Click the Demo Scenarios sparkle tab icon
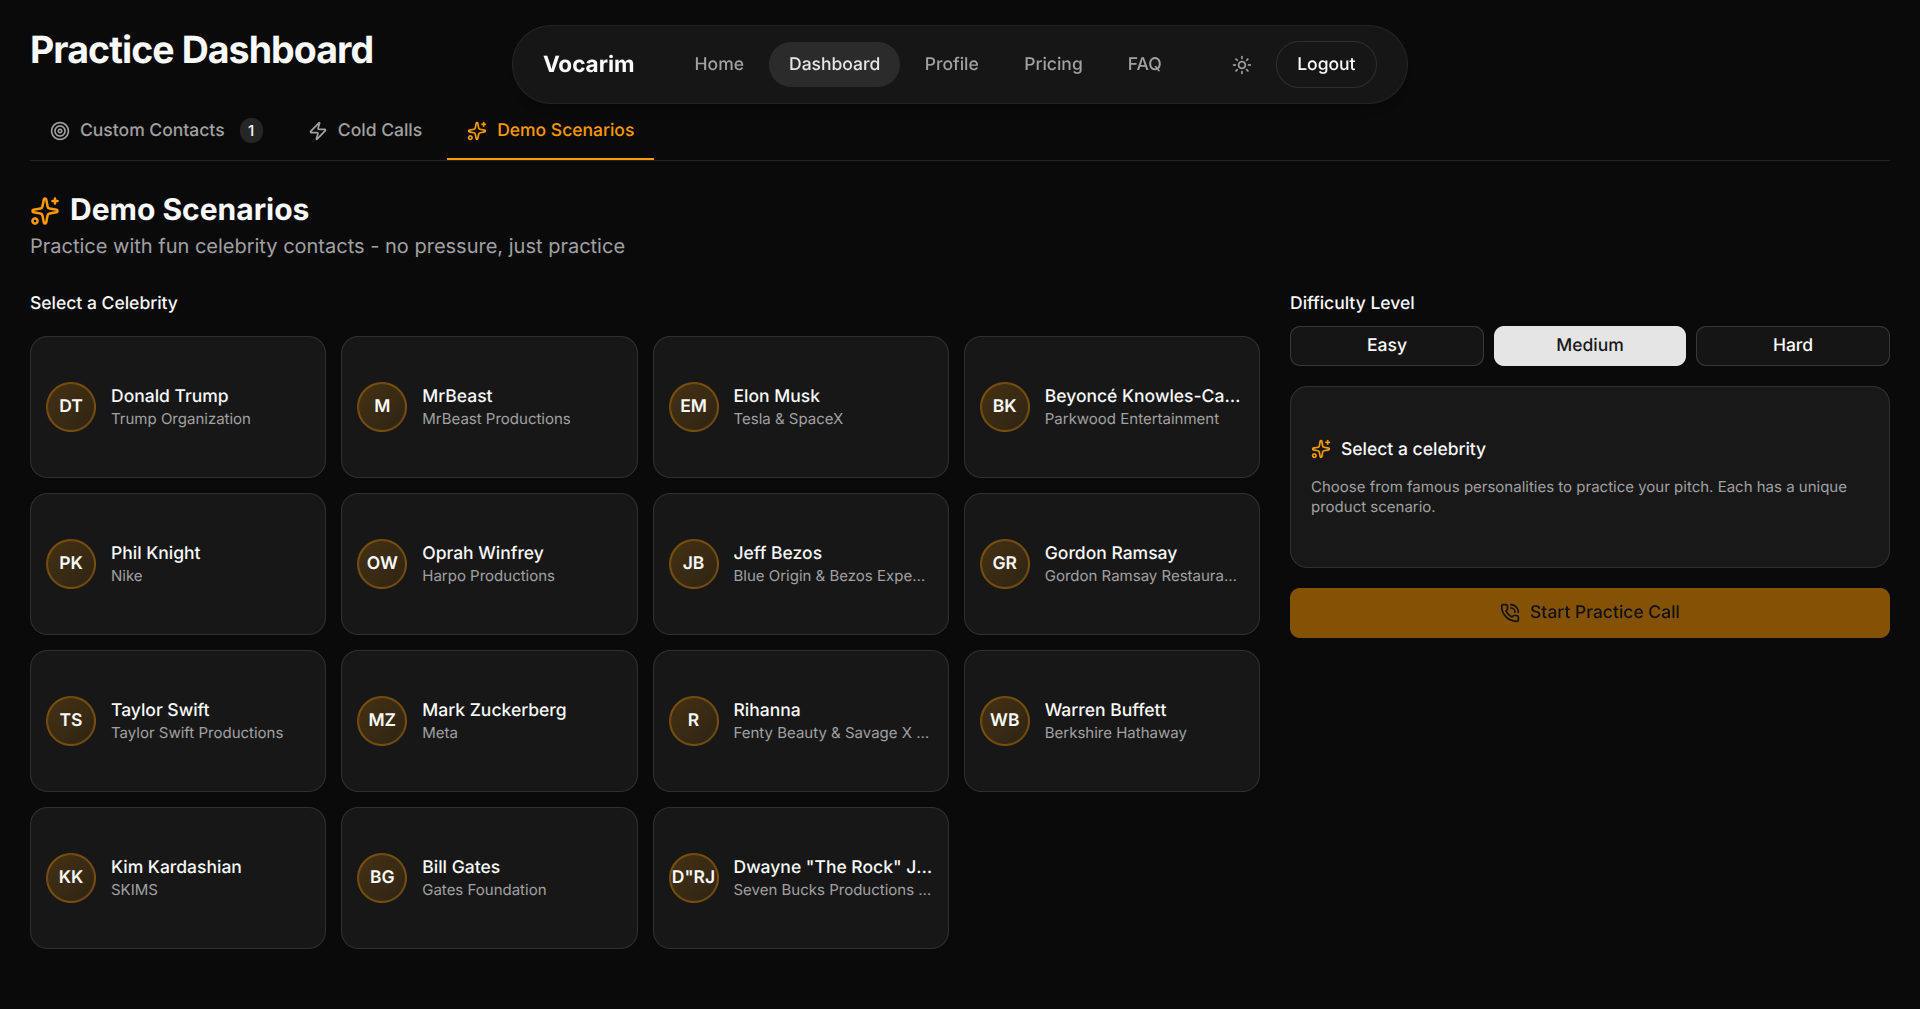This screenshot has height=1009, width=1920. pyautogui.click(x=477, y=131)
